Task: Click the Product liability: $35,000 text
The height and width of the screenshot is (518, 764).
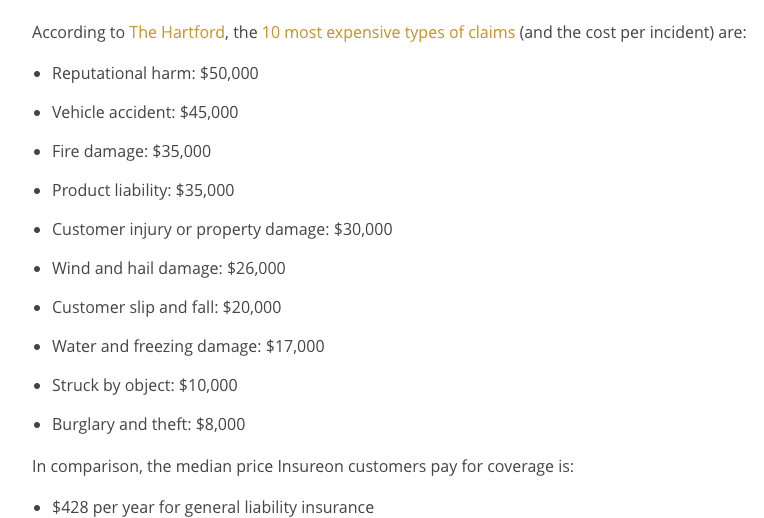Action: pos(143,190)
